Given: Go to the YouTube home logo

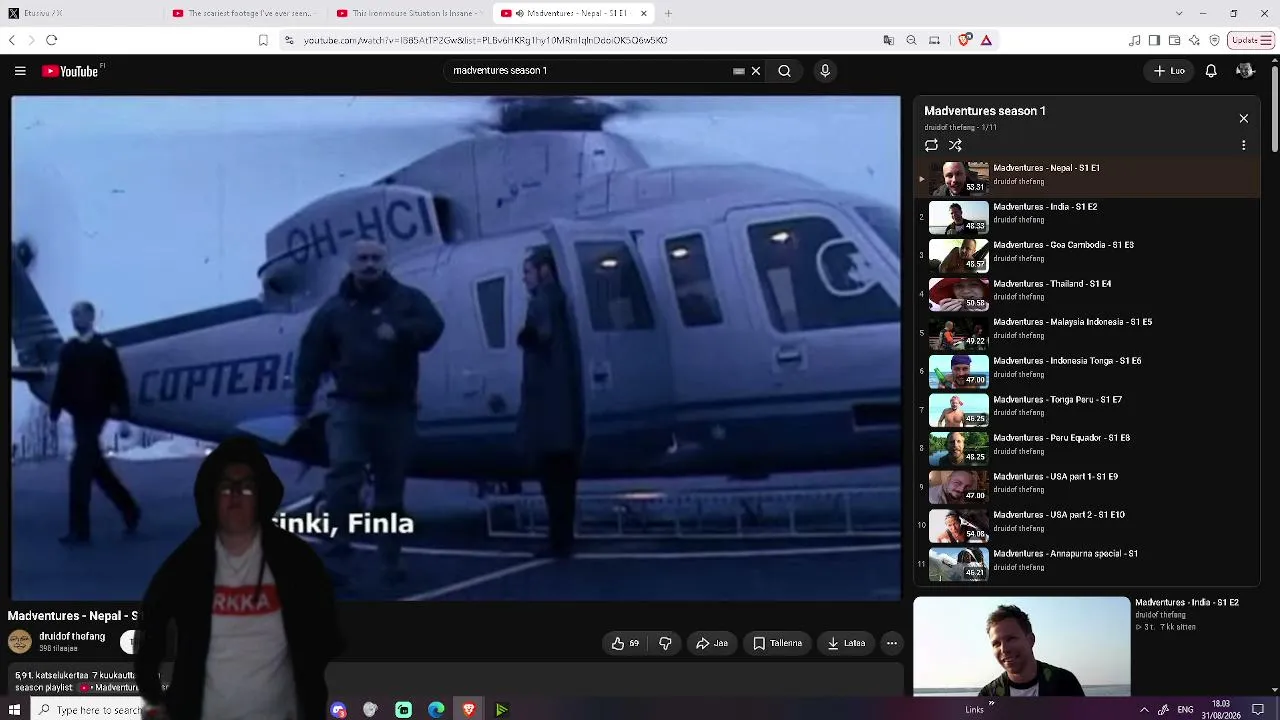Looking at the screenshot, I should click(71, 71).
